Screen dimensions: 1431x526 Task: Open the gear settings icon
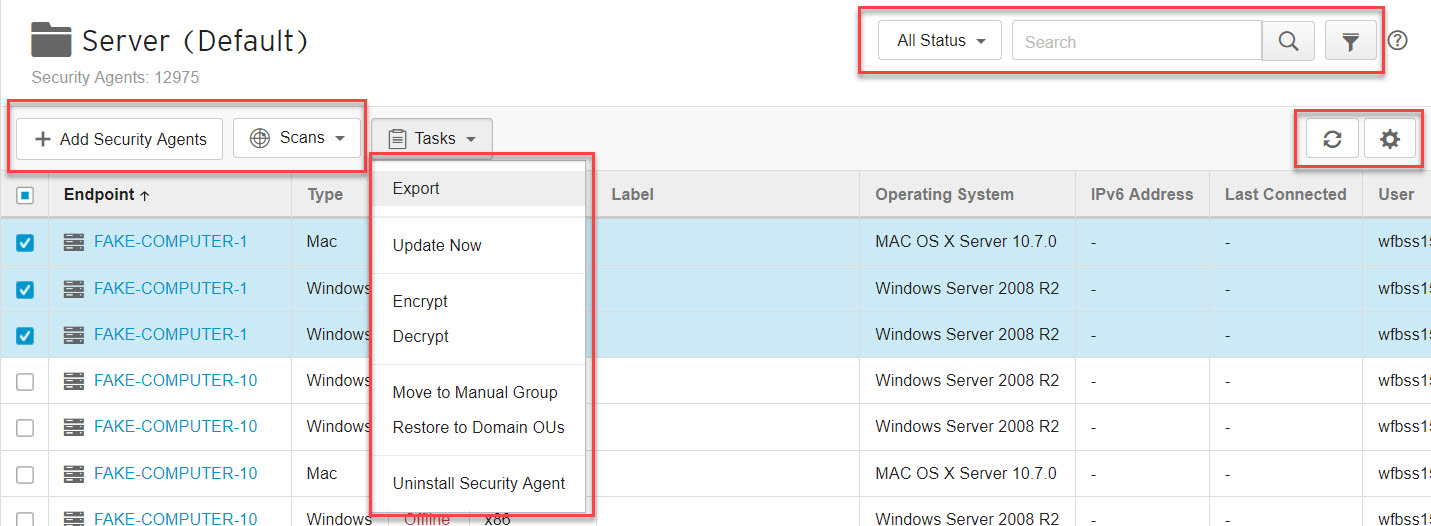(1389, 139)
